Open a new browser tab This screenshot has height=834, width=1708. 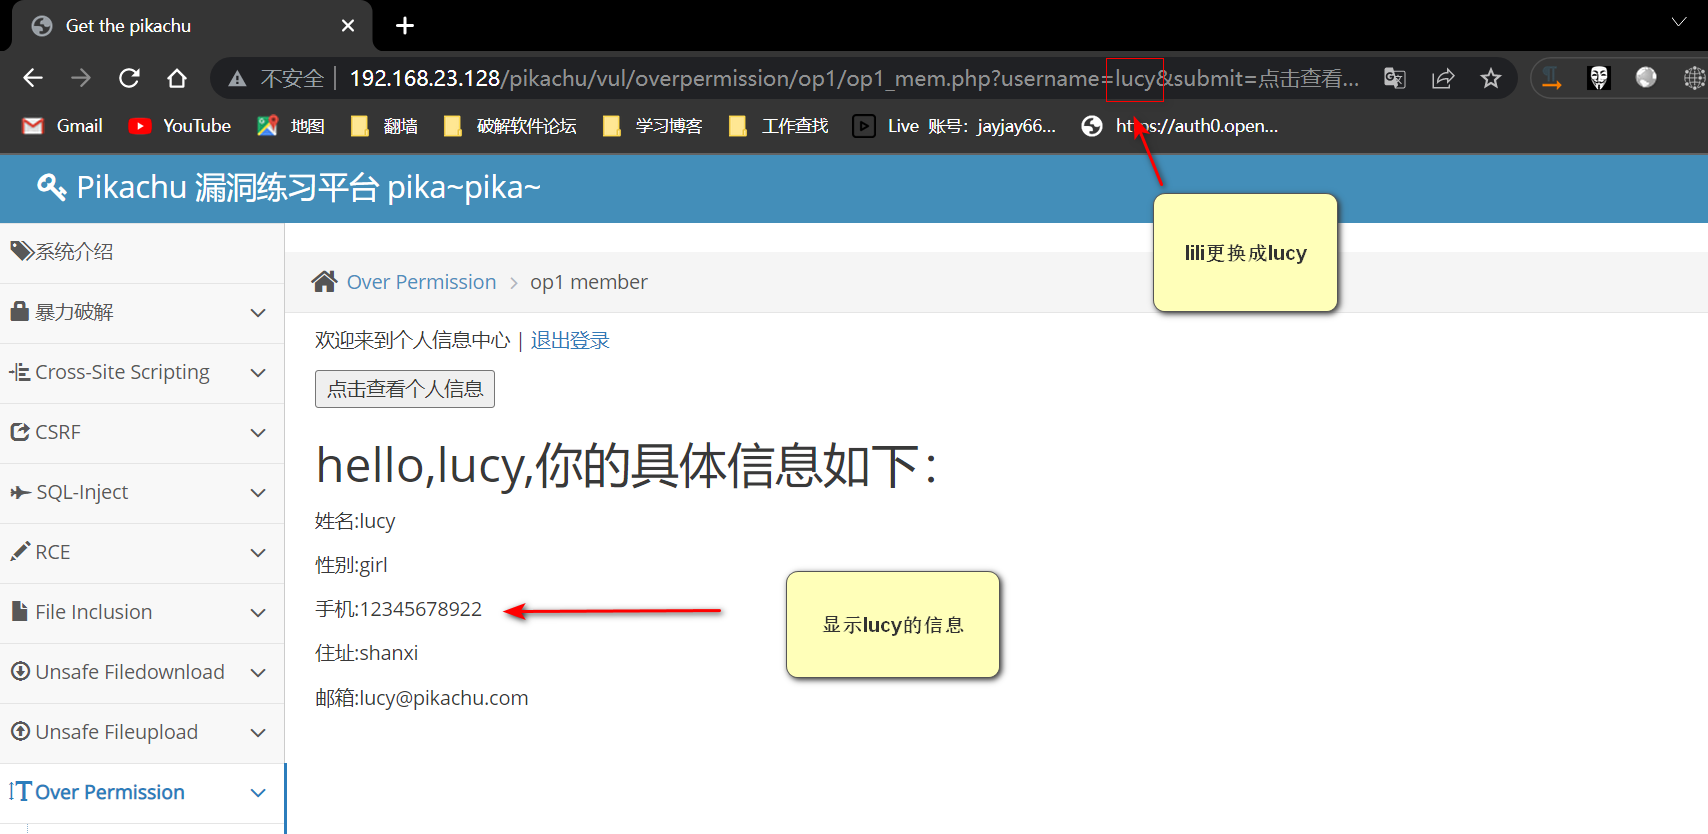point(405,26)
